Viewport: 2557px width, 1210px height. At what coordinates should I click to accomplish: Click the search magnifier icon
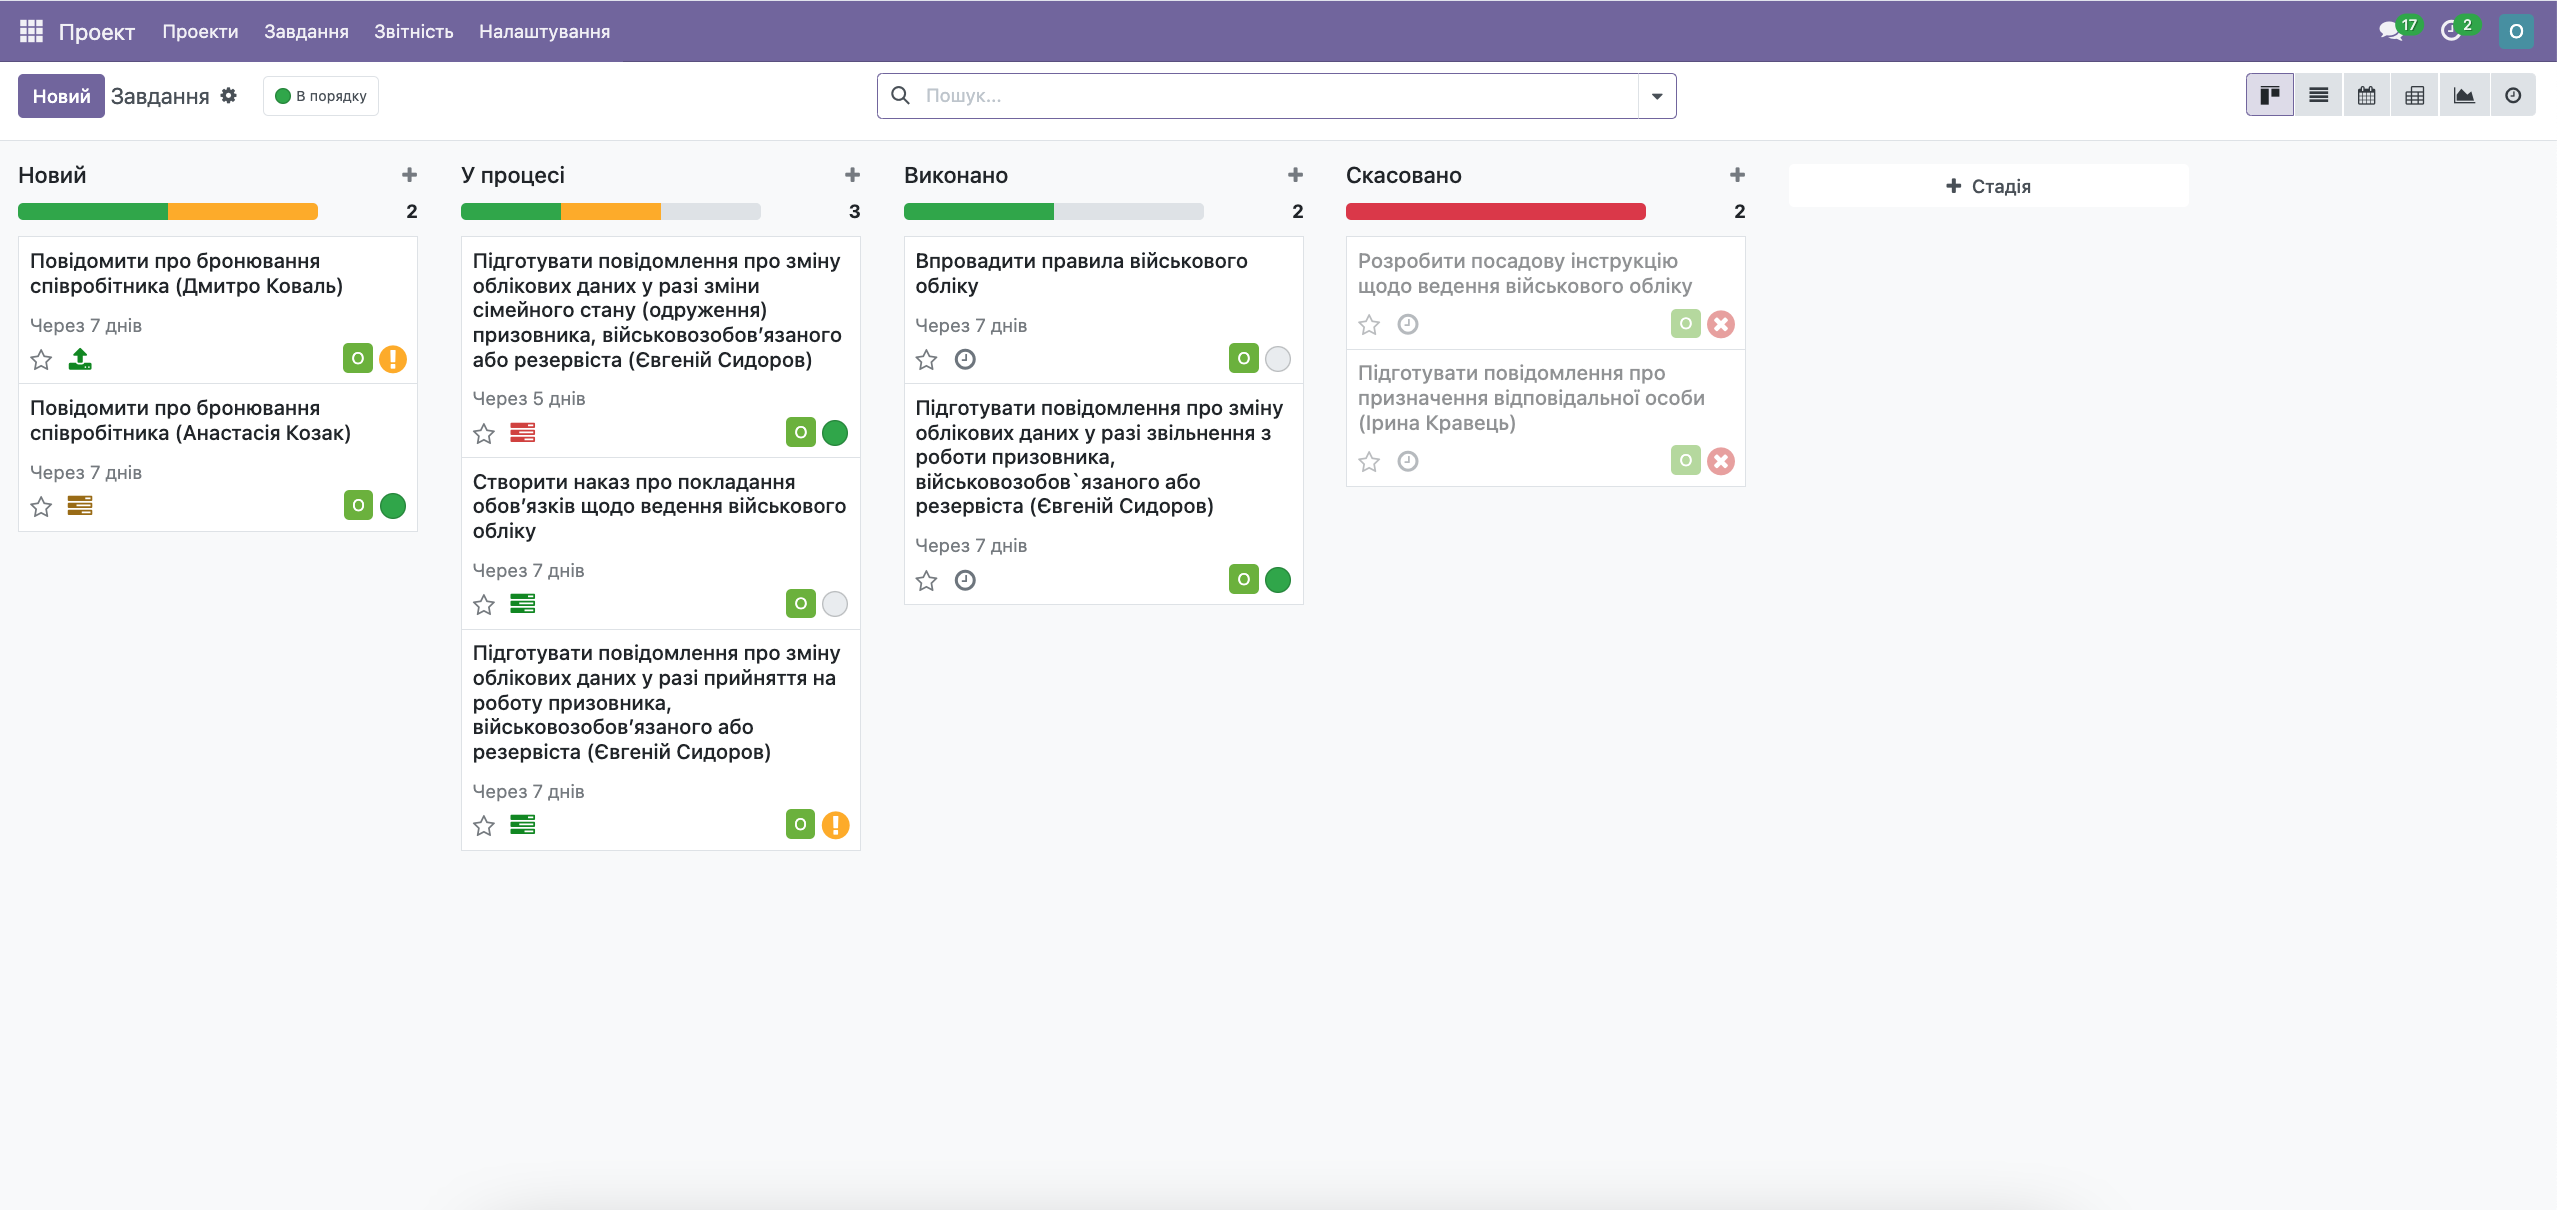point(900,95)
